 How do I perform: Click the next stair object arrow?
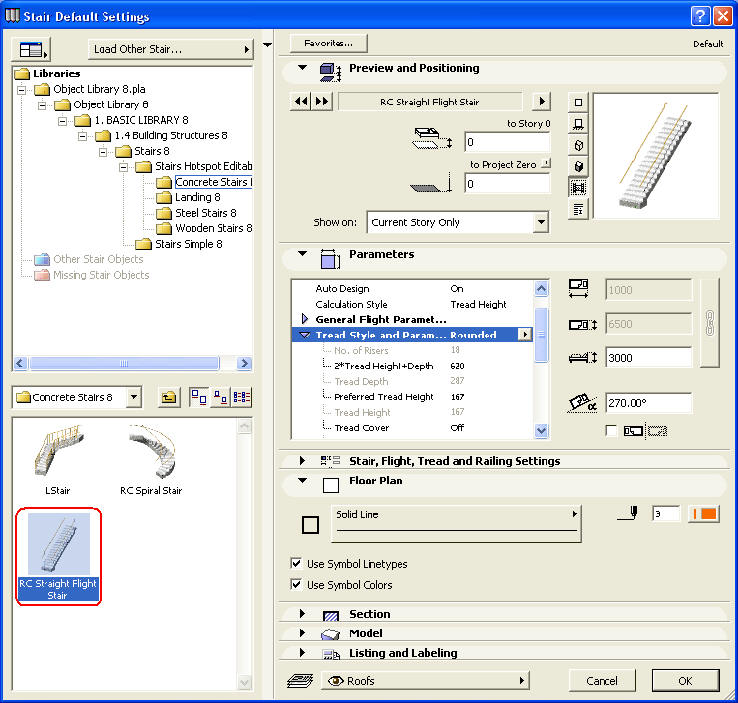coord(322,101)
